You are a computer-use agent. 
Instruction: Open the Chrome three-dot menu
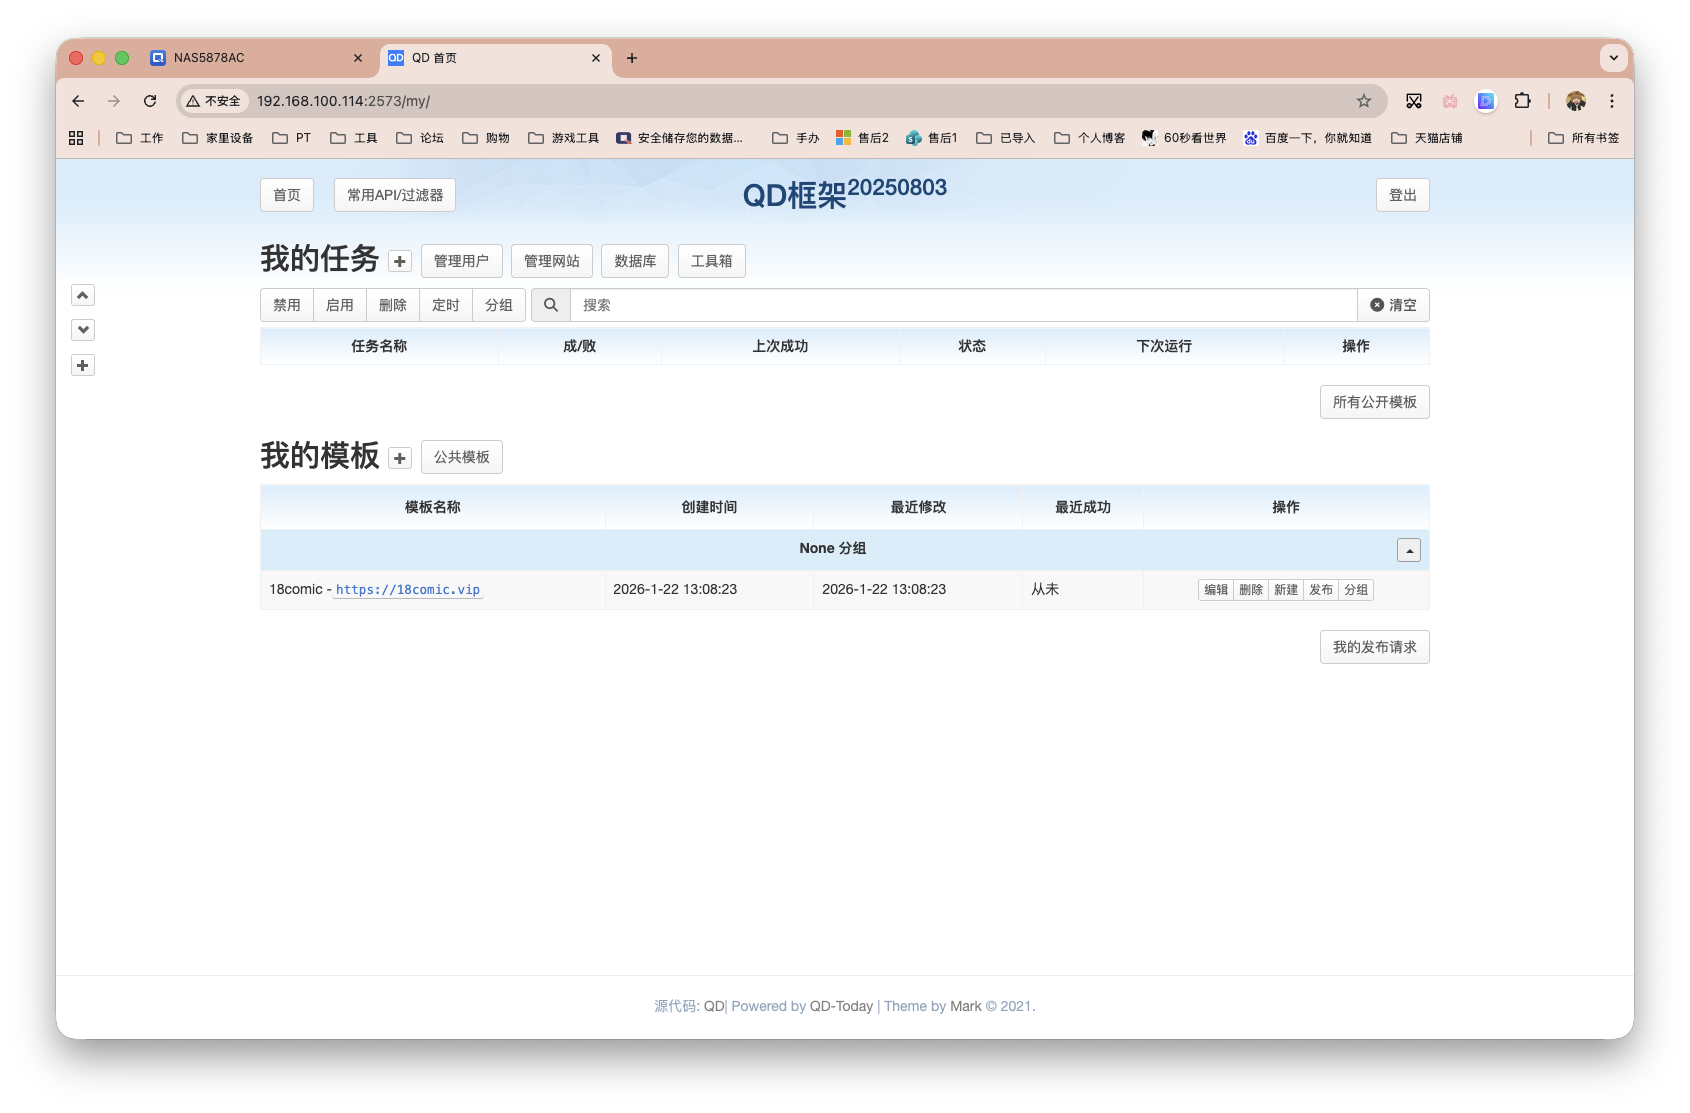pyautogui.click(x=1611, y=101)
